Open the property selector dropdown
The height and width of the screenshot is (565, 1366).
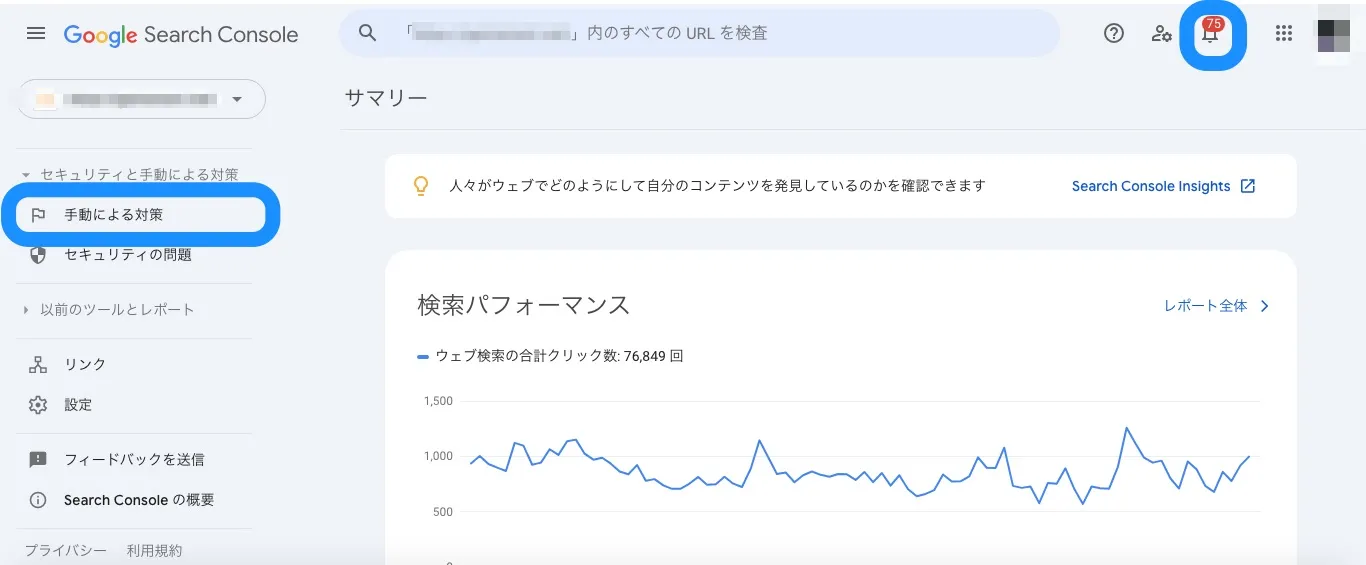pyautogui.click(x=142, y=99)
